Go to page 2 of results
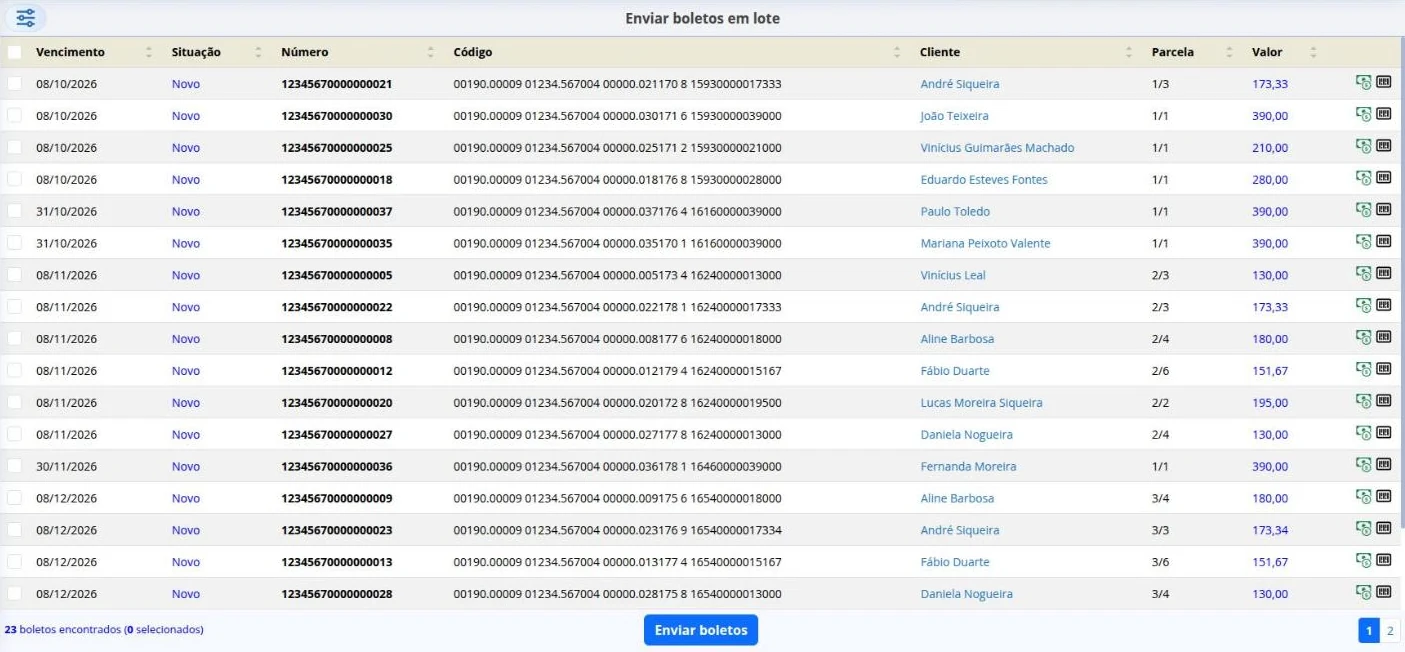This screenshot has width=1405, height=652. coord(1390,630)
